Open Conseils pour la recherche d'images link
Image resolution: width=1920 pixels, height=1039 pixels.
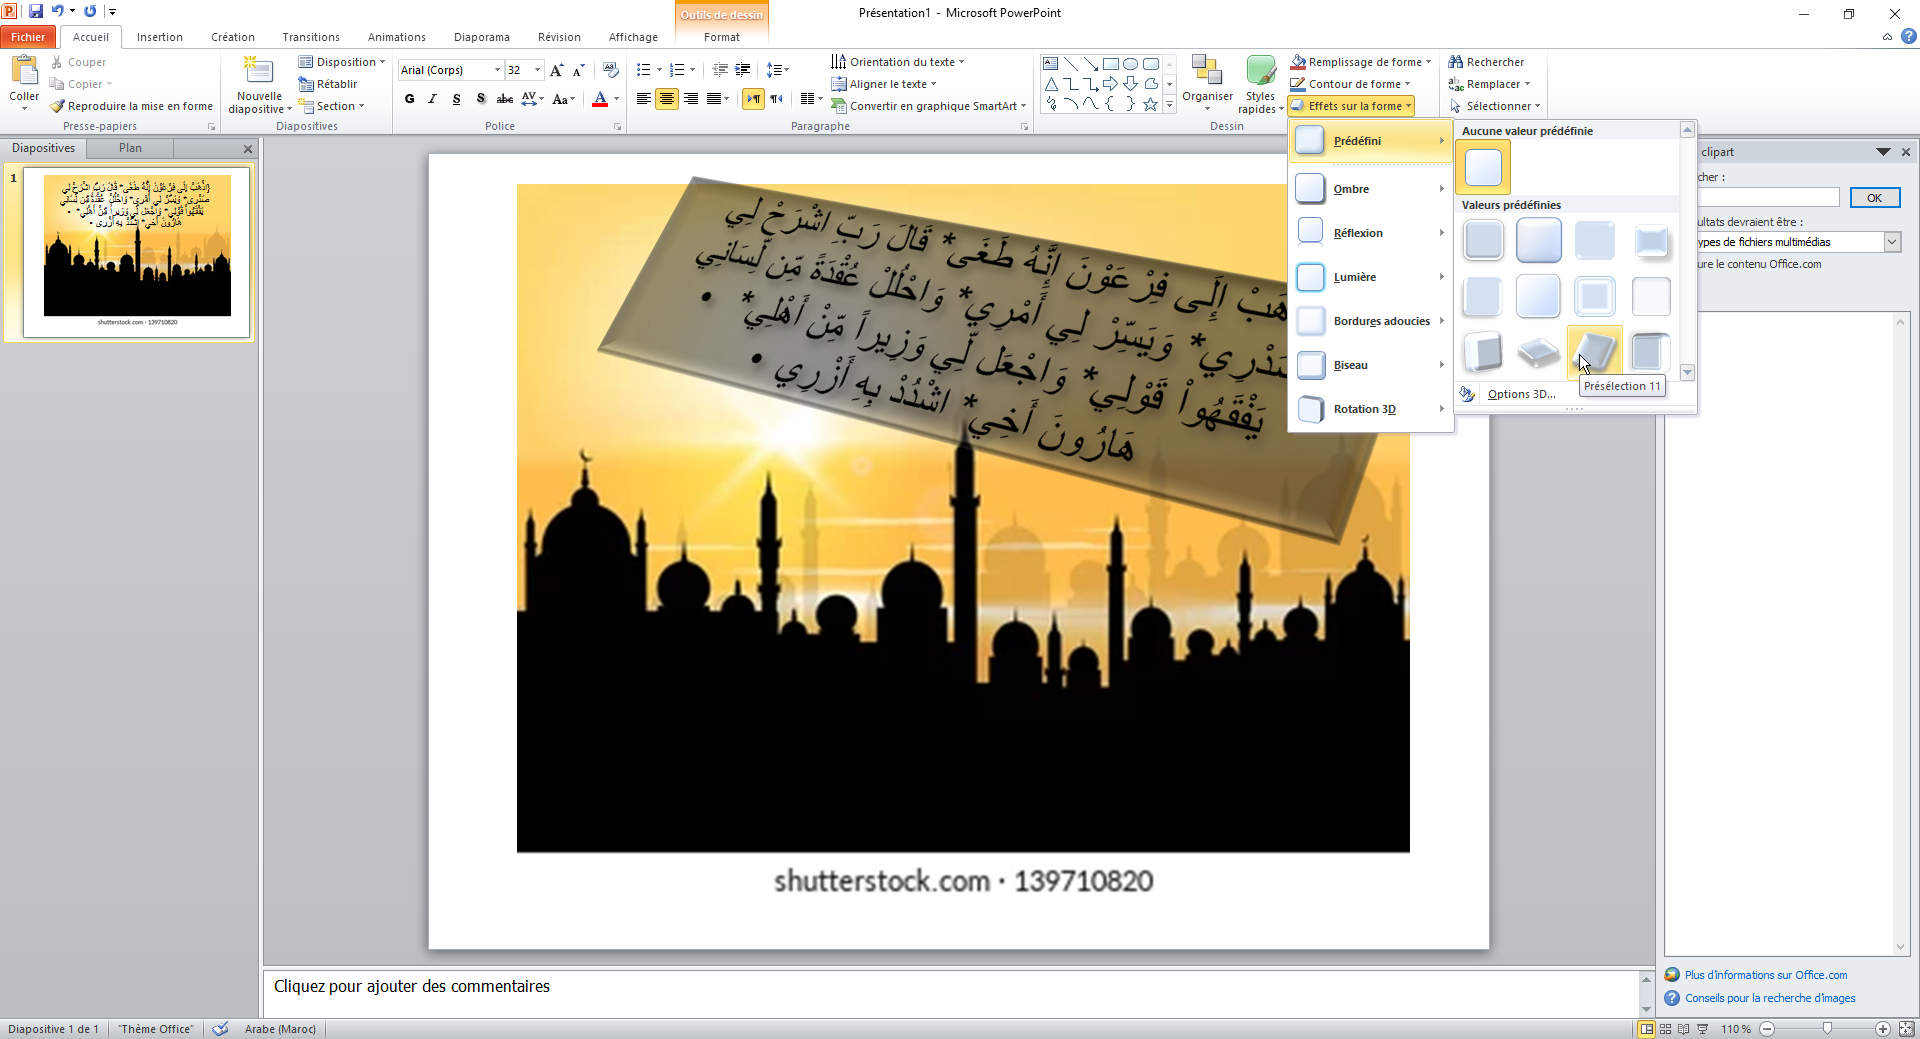pyautogui.click(x=1770, y=998)
